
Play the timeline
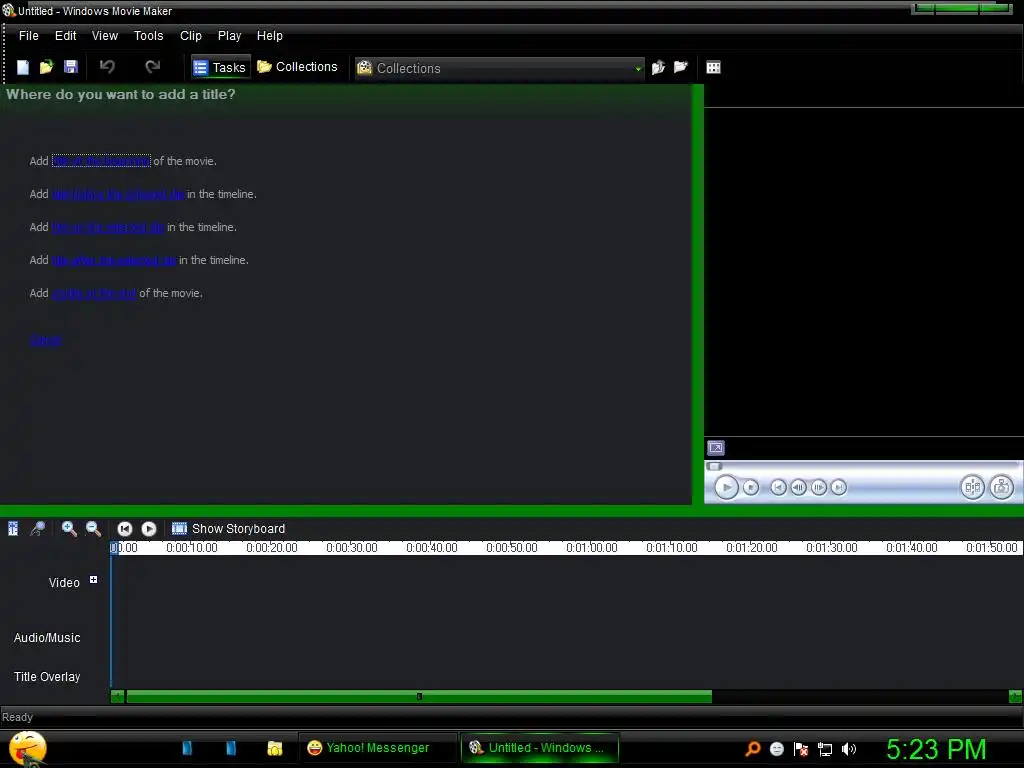point(149,529)
